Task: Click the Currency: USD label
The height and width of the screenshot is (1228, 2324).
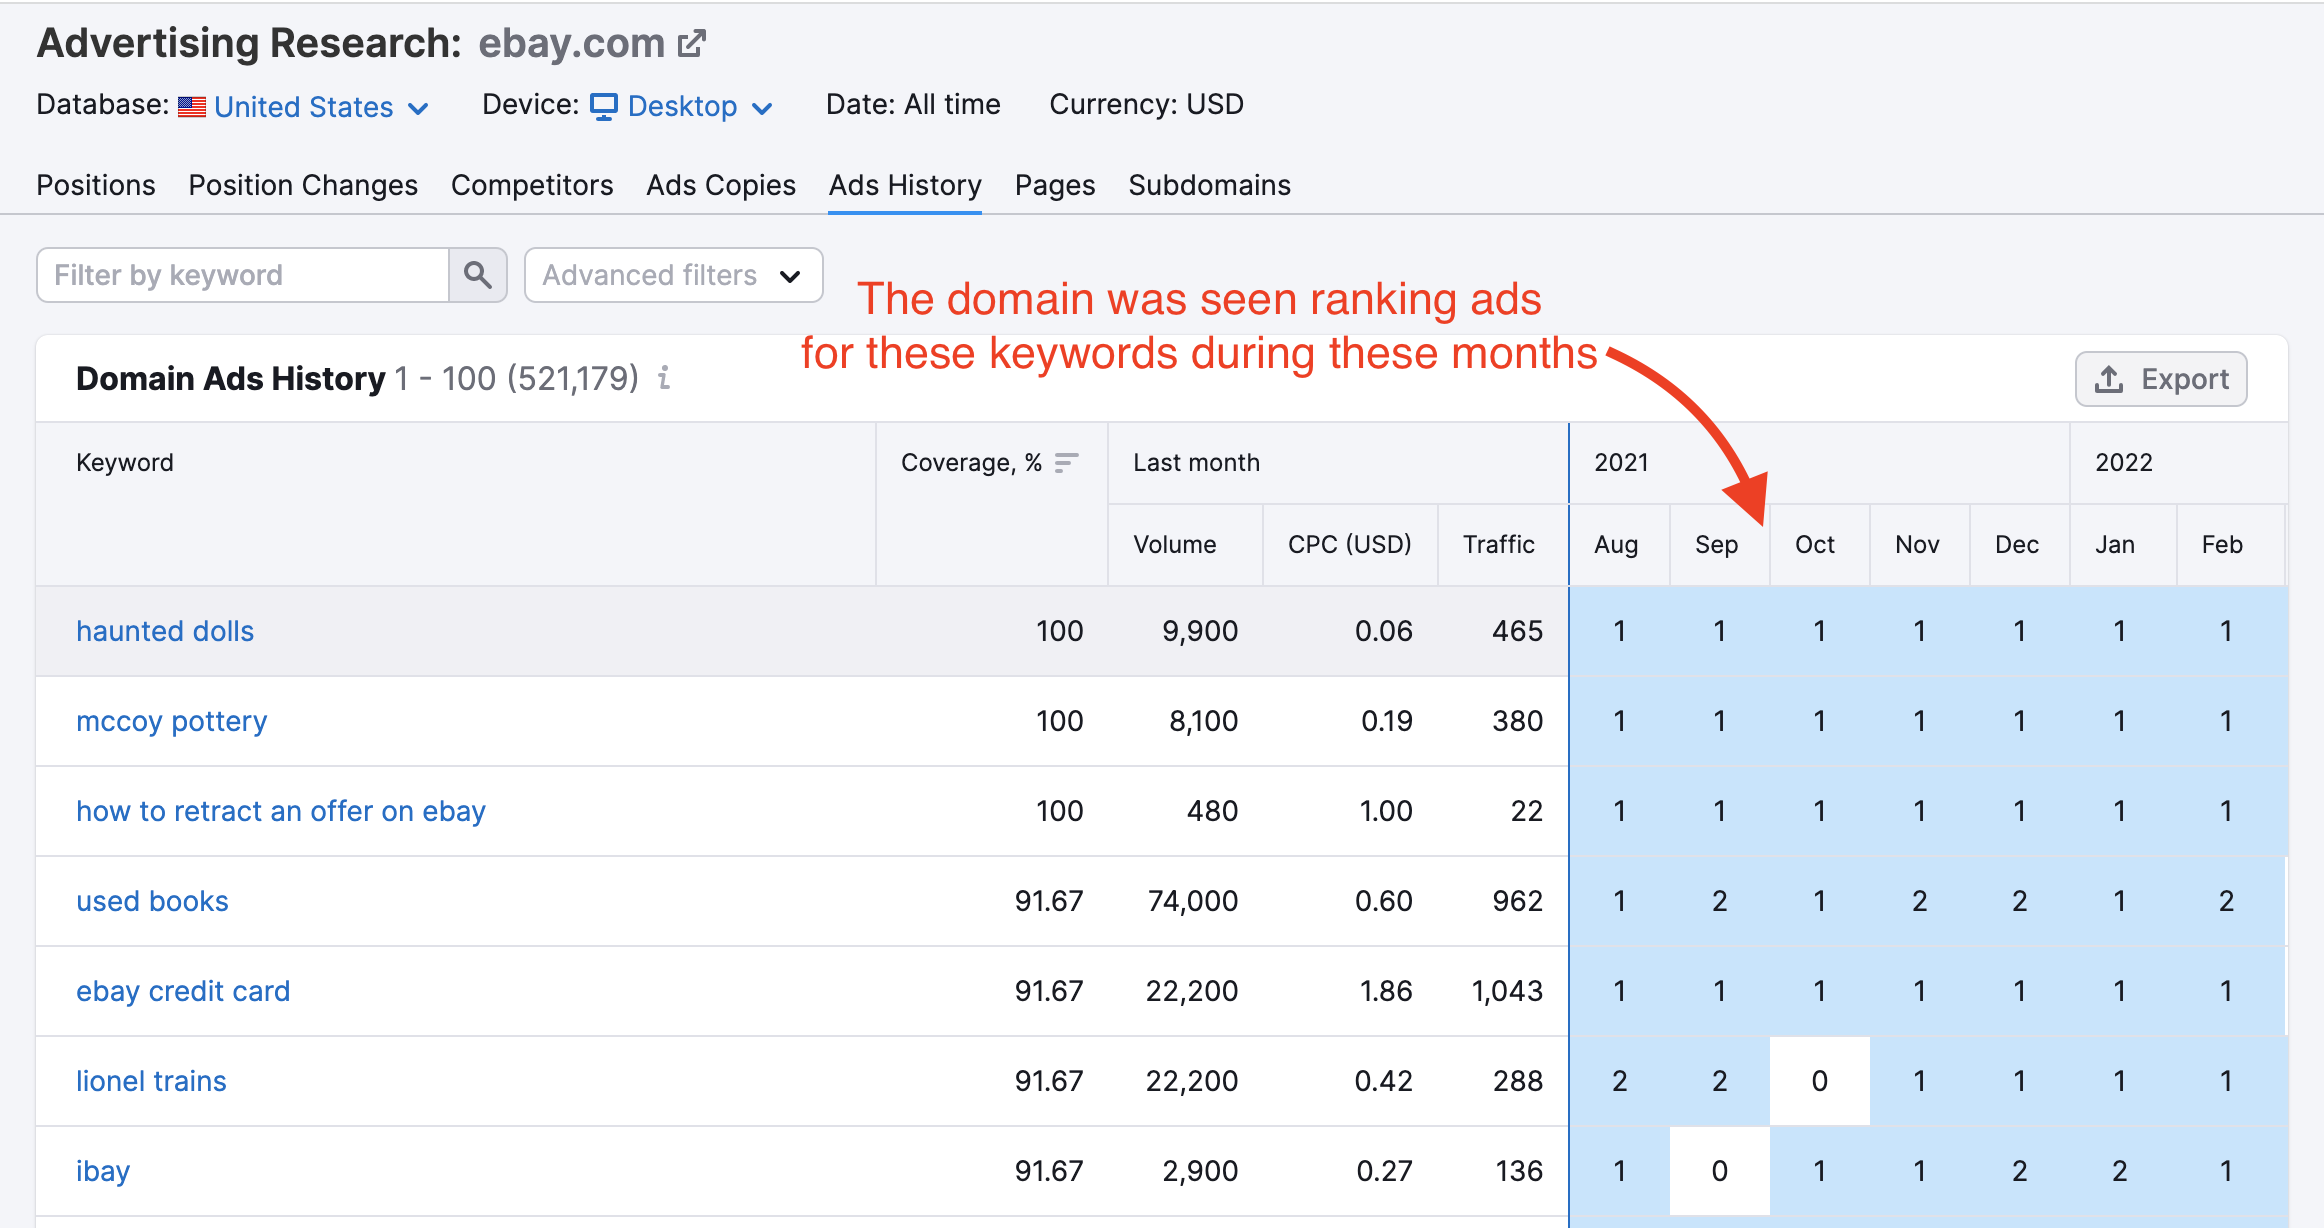Action: tap(1147, 104)
